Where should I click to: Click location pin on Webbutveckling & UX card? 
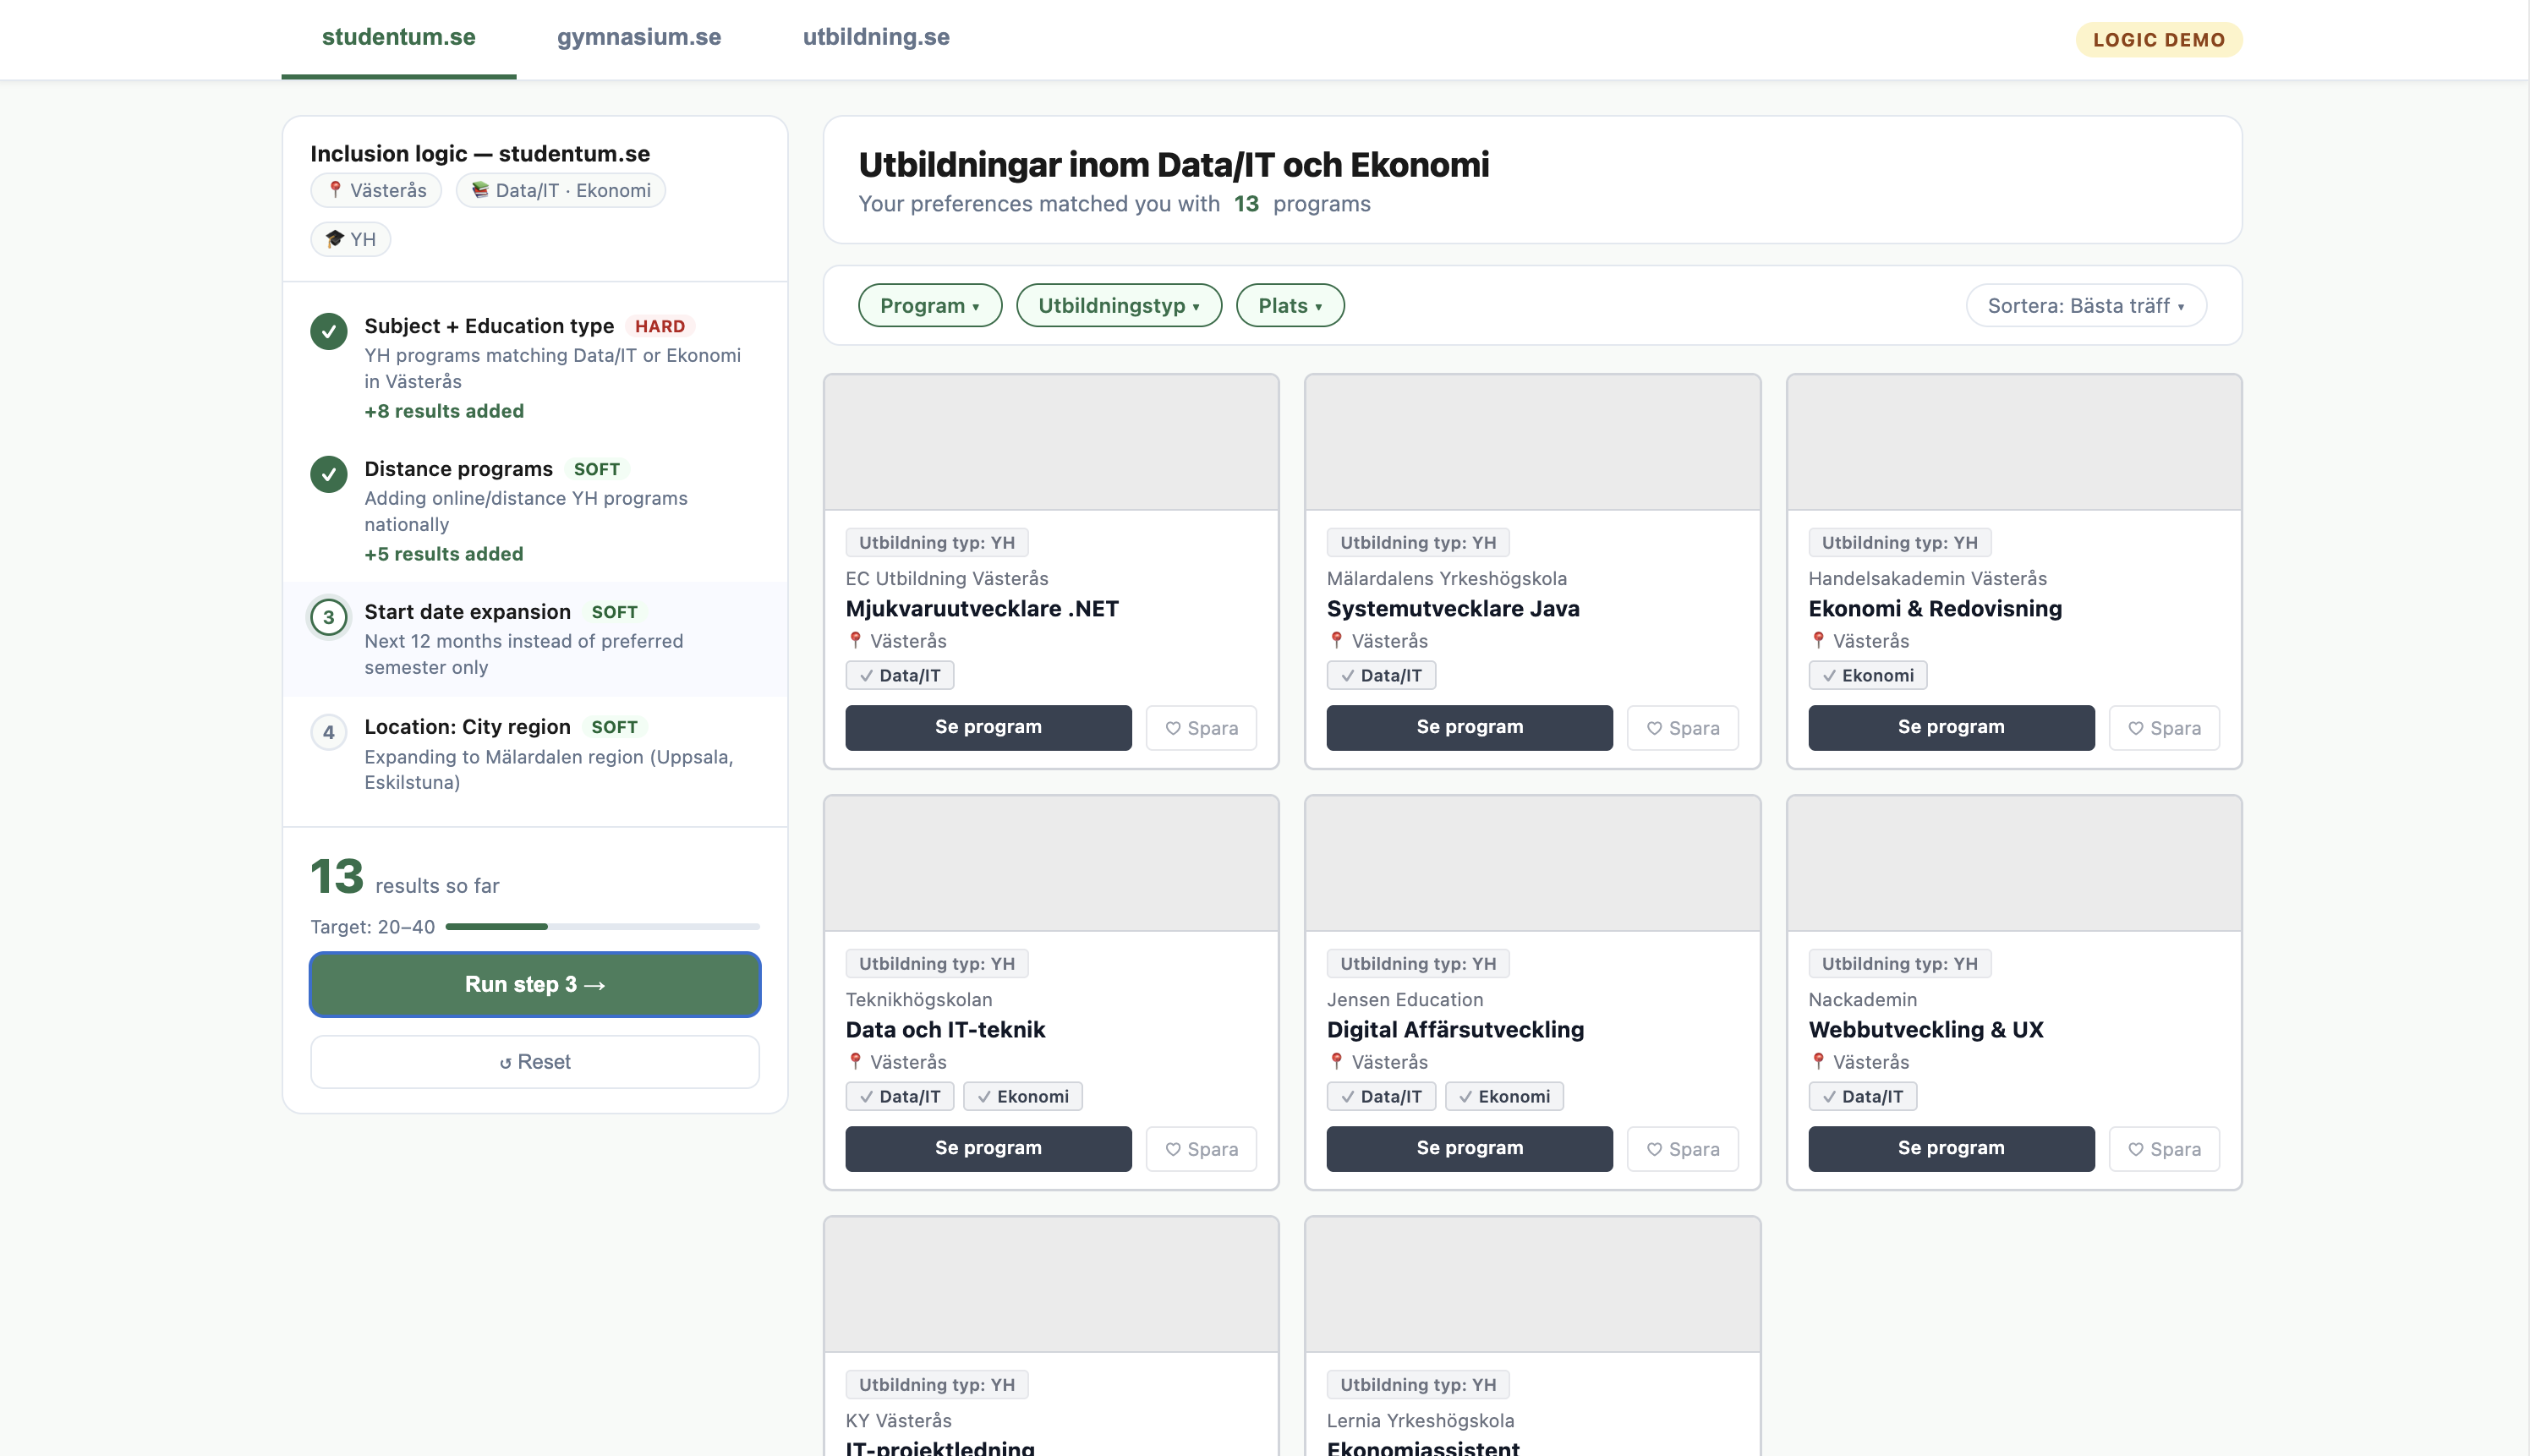[1818, 1061]
